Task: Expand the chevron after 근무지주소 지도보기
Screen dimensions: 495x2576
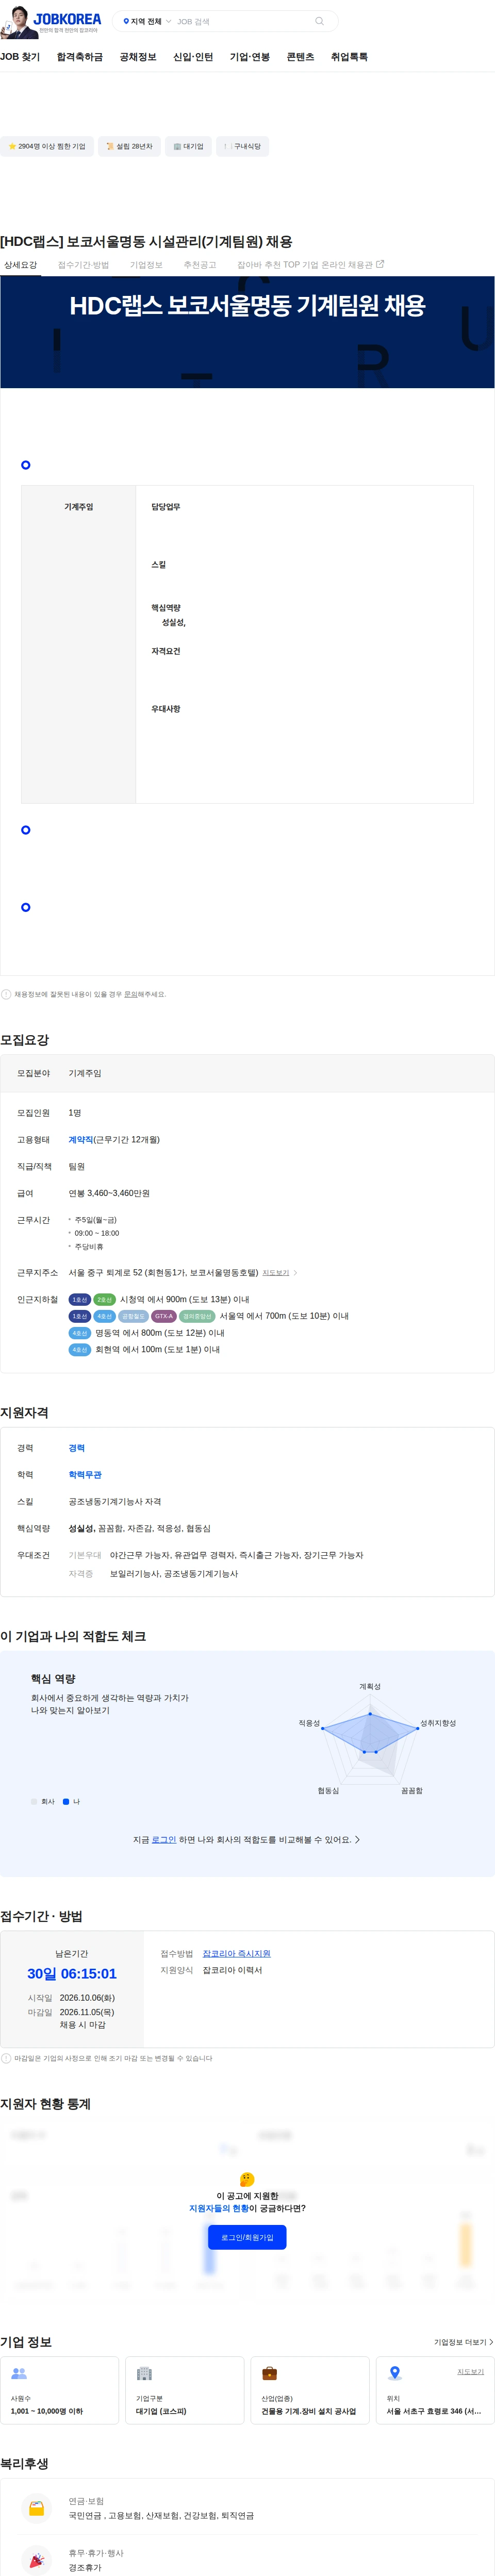Action: (295, 1273)
